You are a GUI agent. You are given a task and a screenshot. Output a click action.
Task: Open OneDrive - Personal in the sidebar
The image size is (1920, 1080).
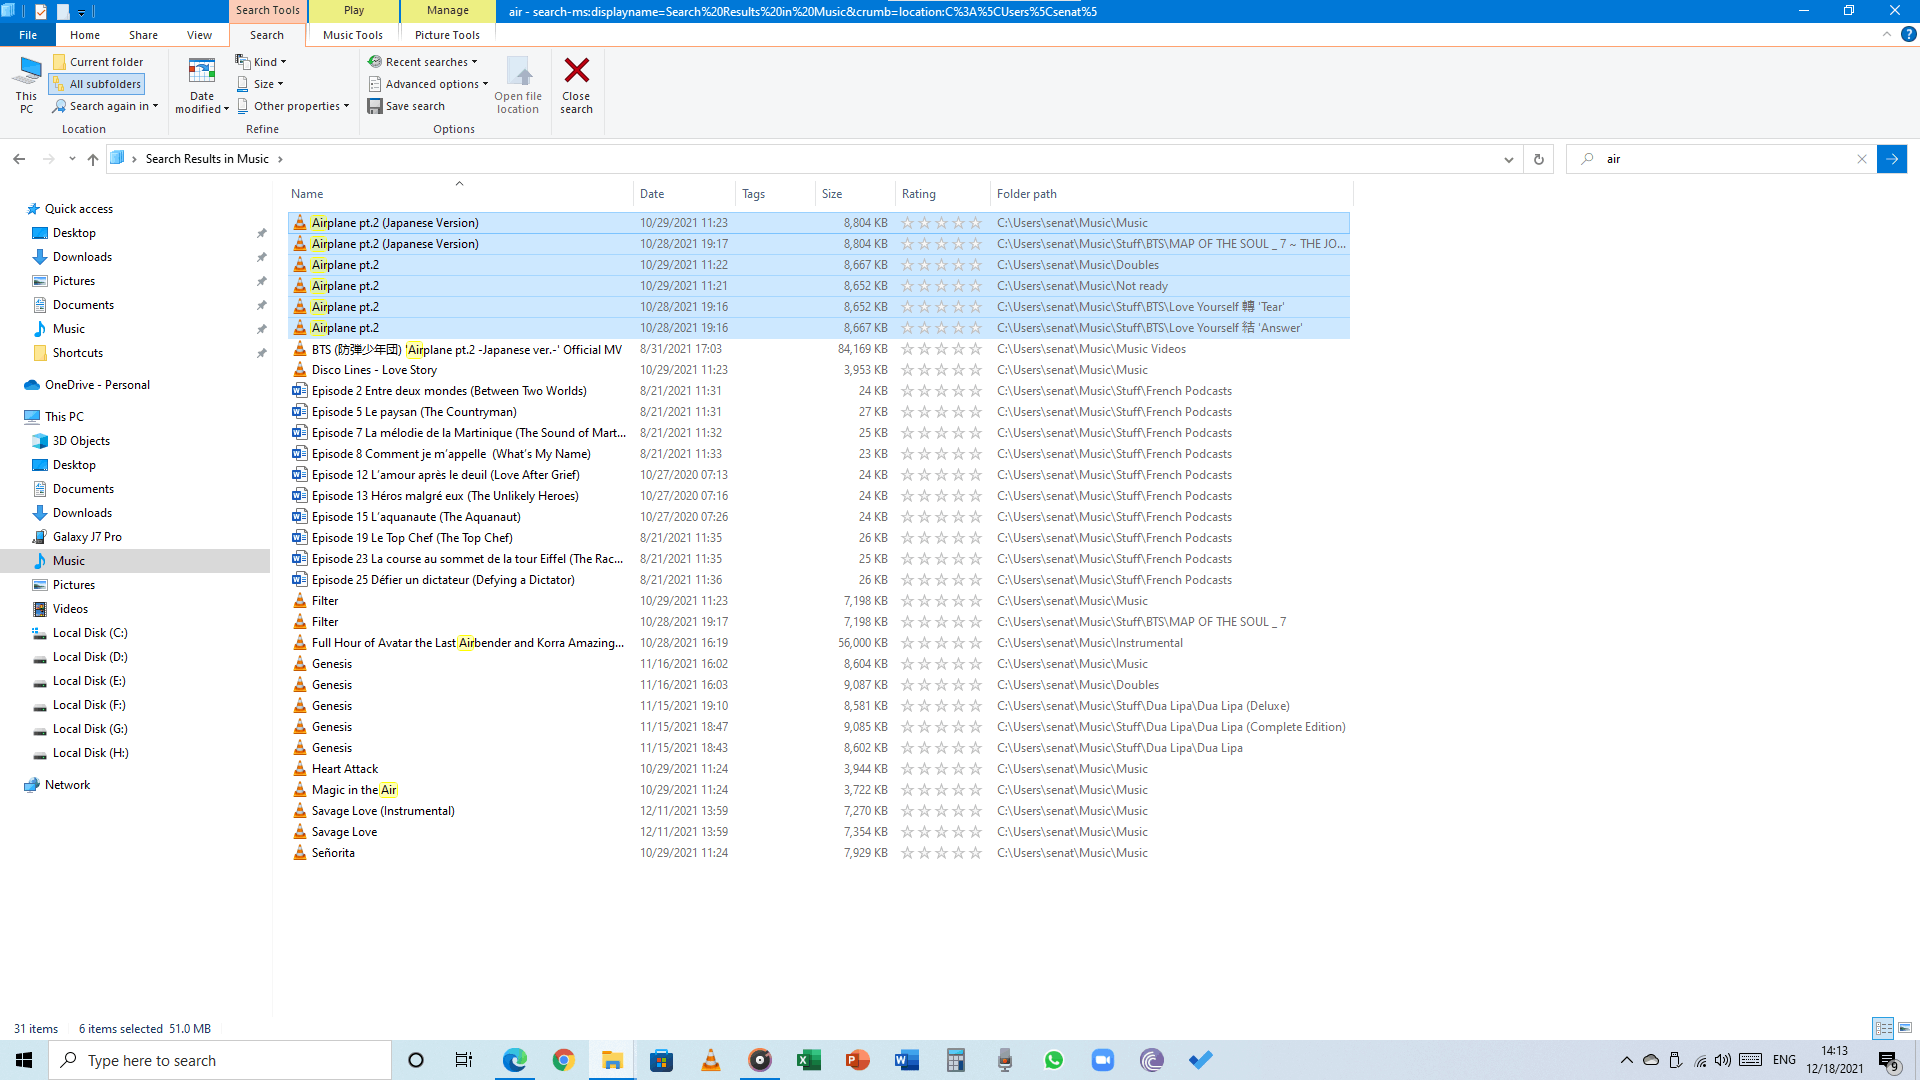[97, 385]
